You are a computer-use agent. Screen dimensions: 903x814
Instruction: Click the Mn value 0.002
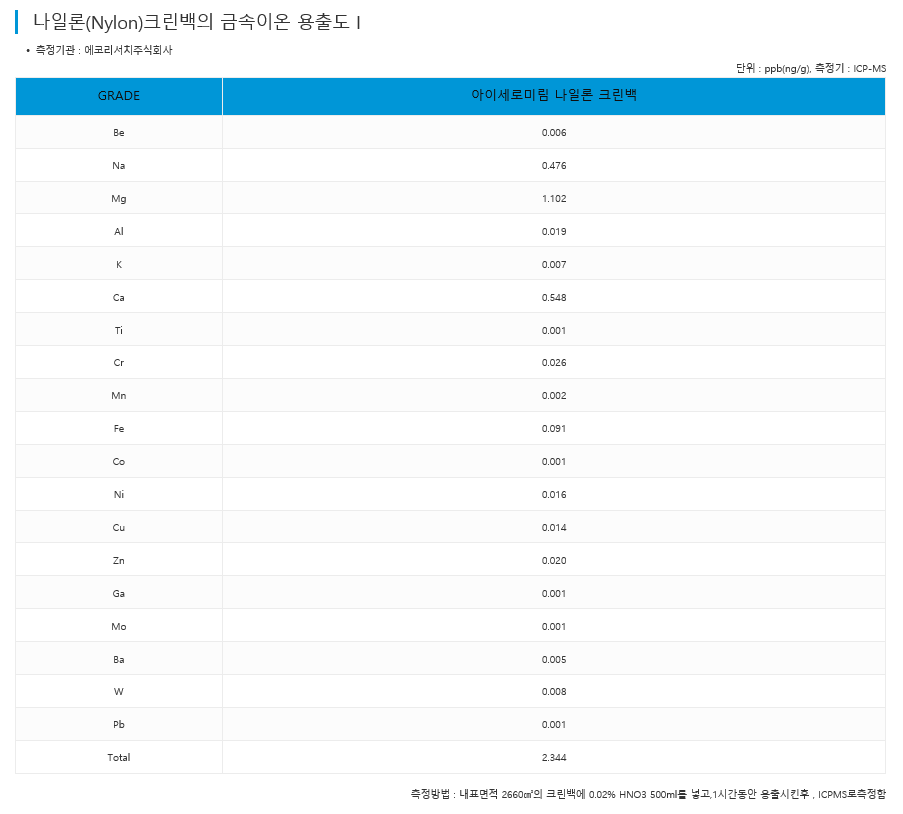coord(553,395)
